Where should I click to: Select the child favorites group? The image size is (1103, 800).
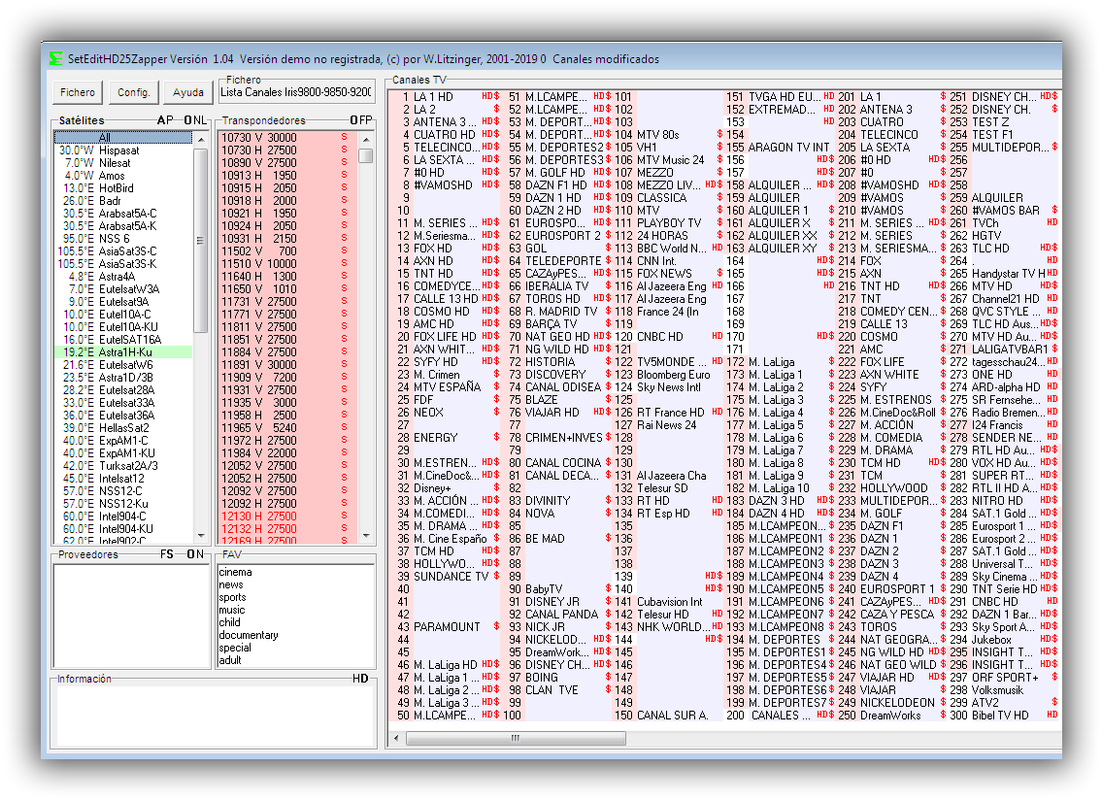229,622
